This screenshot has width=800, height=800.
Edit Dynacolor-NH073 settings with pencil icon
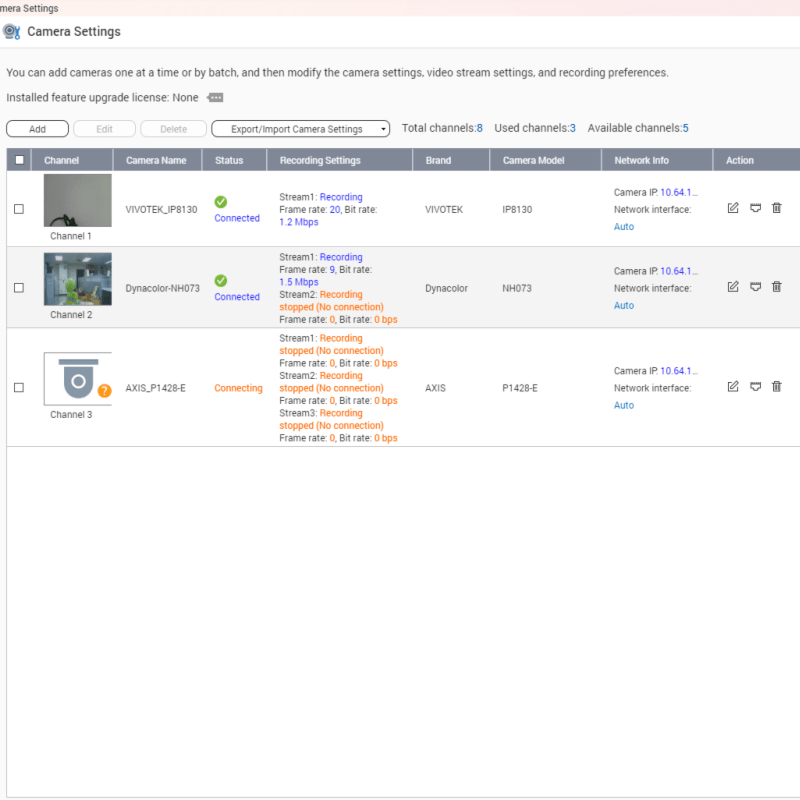tap(733, 287)
